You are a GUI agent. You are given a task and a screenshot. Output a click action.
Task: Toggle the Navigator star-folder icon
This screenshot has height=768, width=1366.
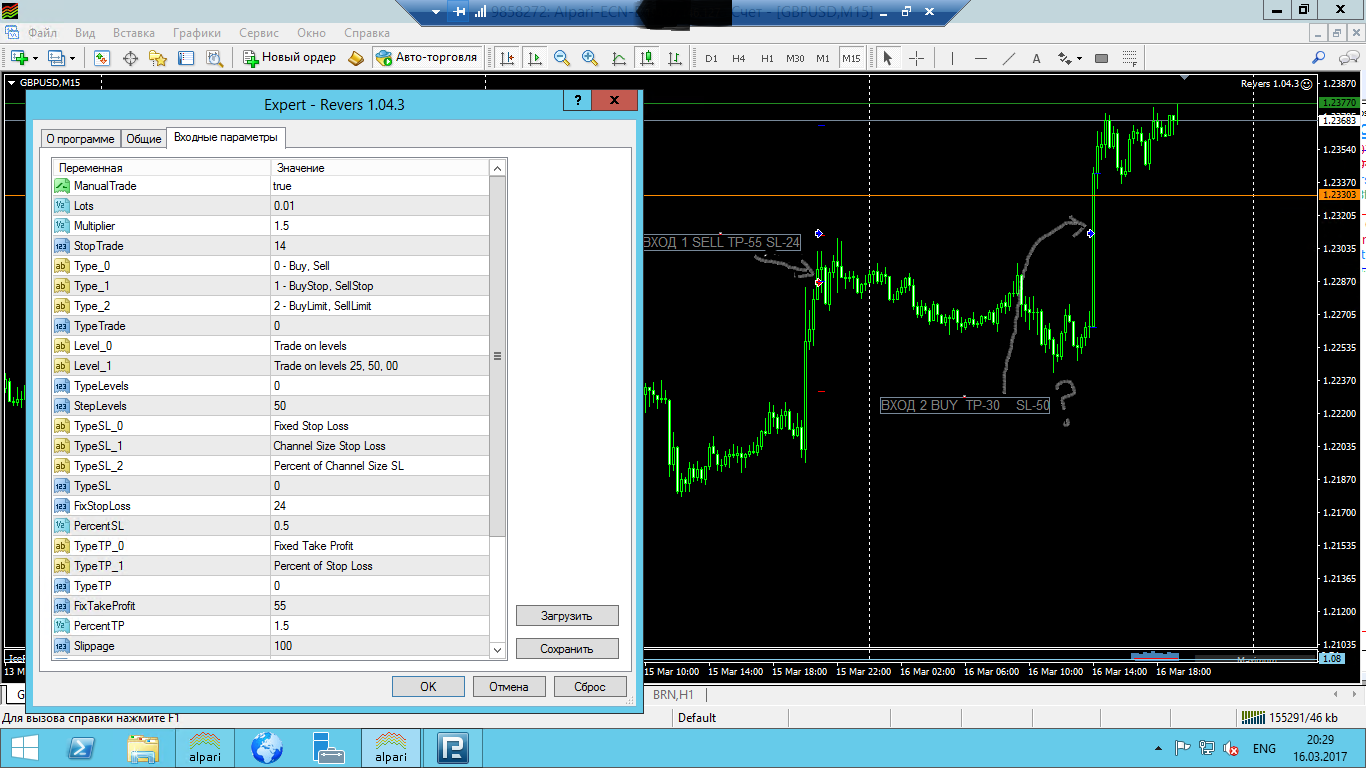point(158,58)
